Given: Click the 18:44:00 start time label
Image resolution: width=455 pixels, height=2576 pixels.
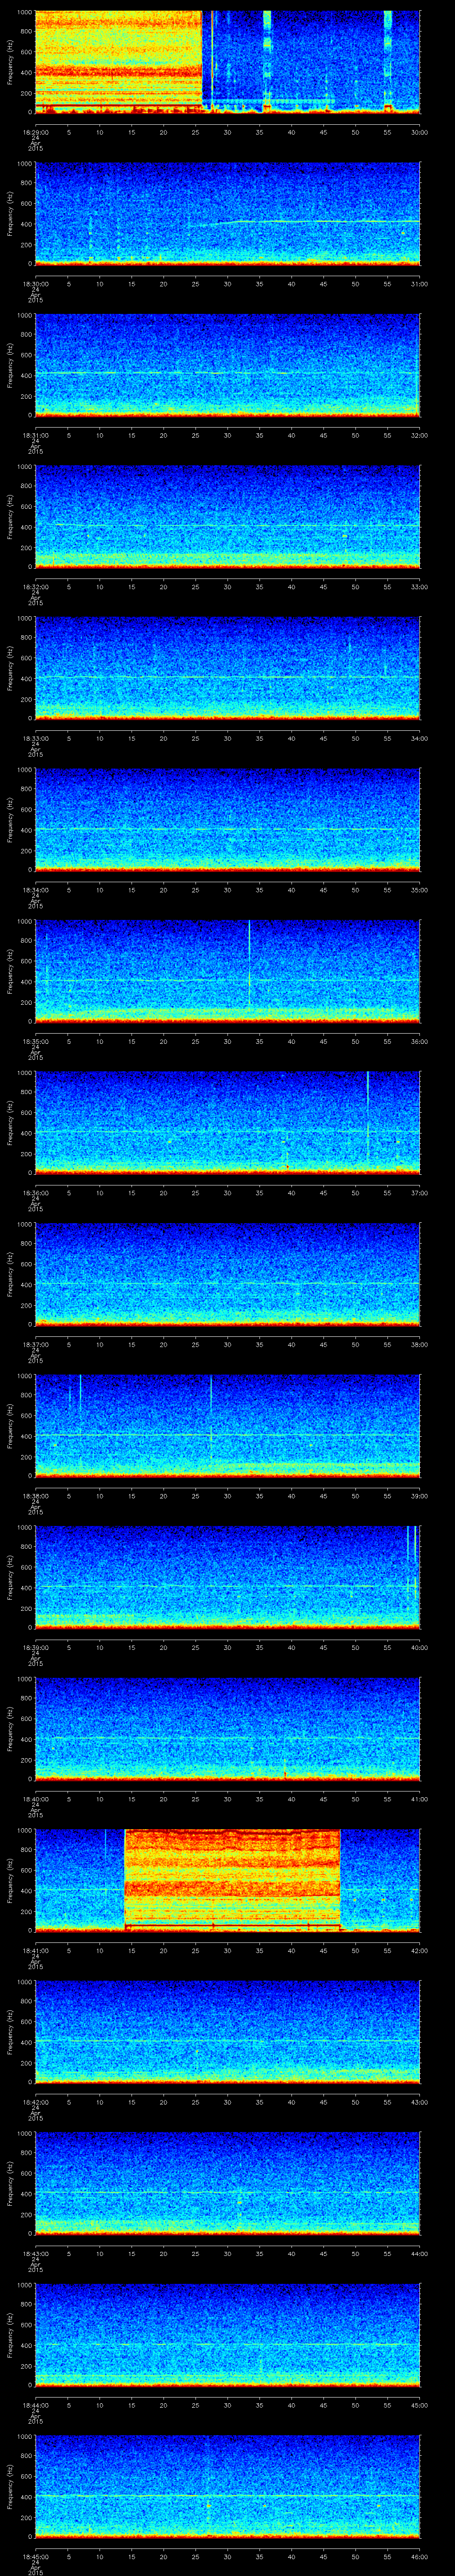Looking at the screenshot, I should point(35,2405).
